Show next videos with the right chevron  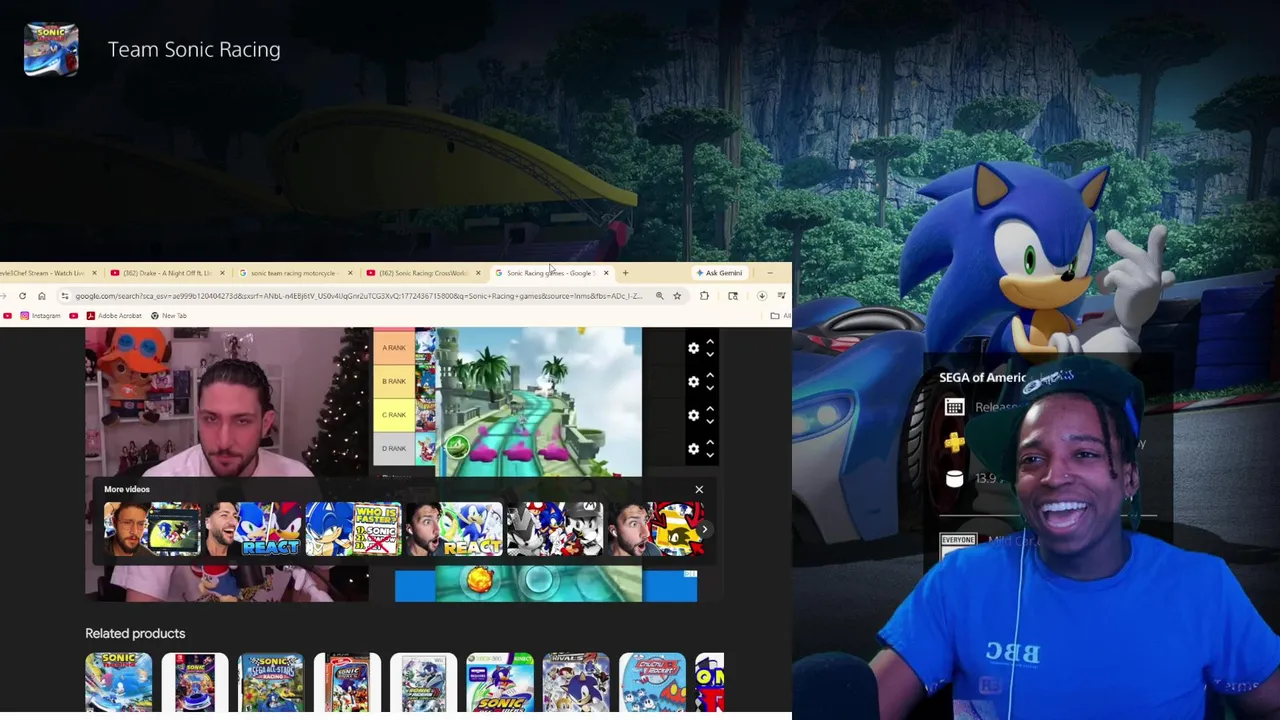pyautogui.click(x=704, y=529)
